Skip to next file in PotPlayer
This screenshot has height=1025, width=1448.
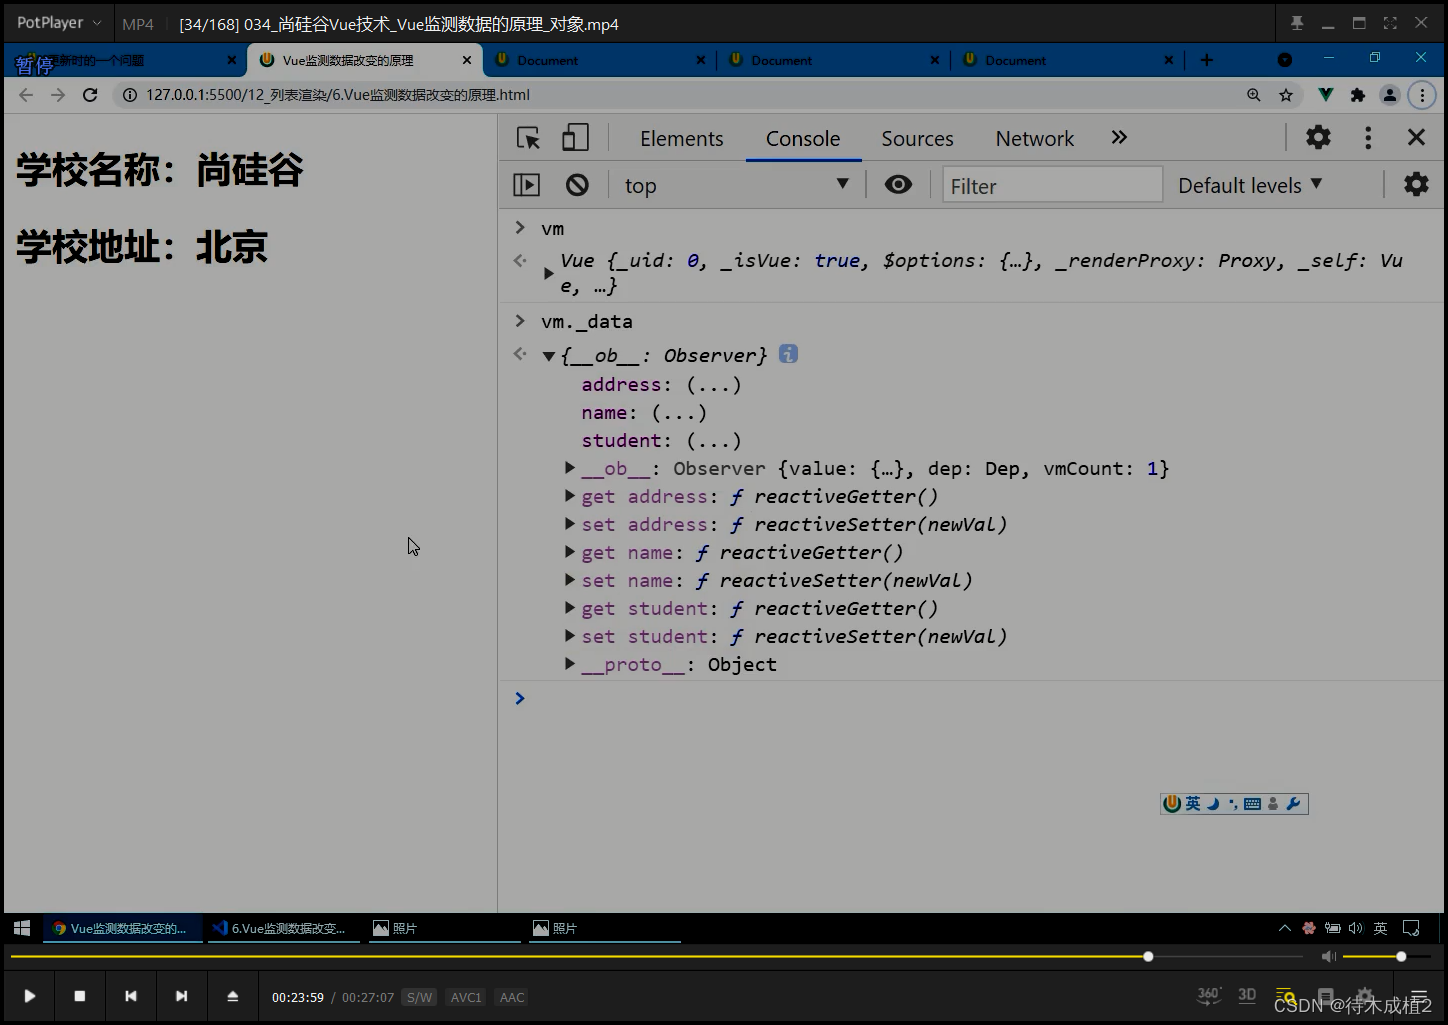[181, 996]
